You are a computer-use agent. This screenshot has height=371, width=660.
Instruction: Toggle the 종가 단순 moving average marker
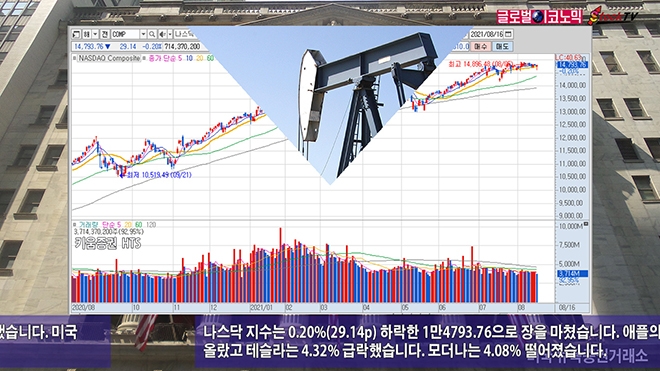(144, 59)
